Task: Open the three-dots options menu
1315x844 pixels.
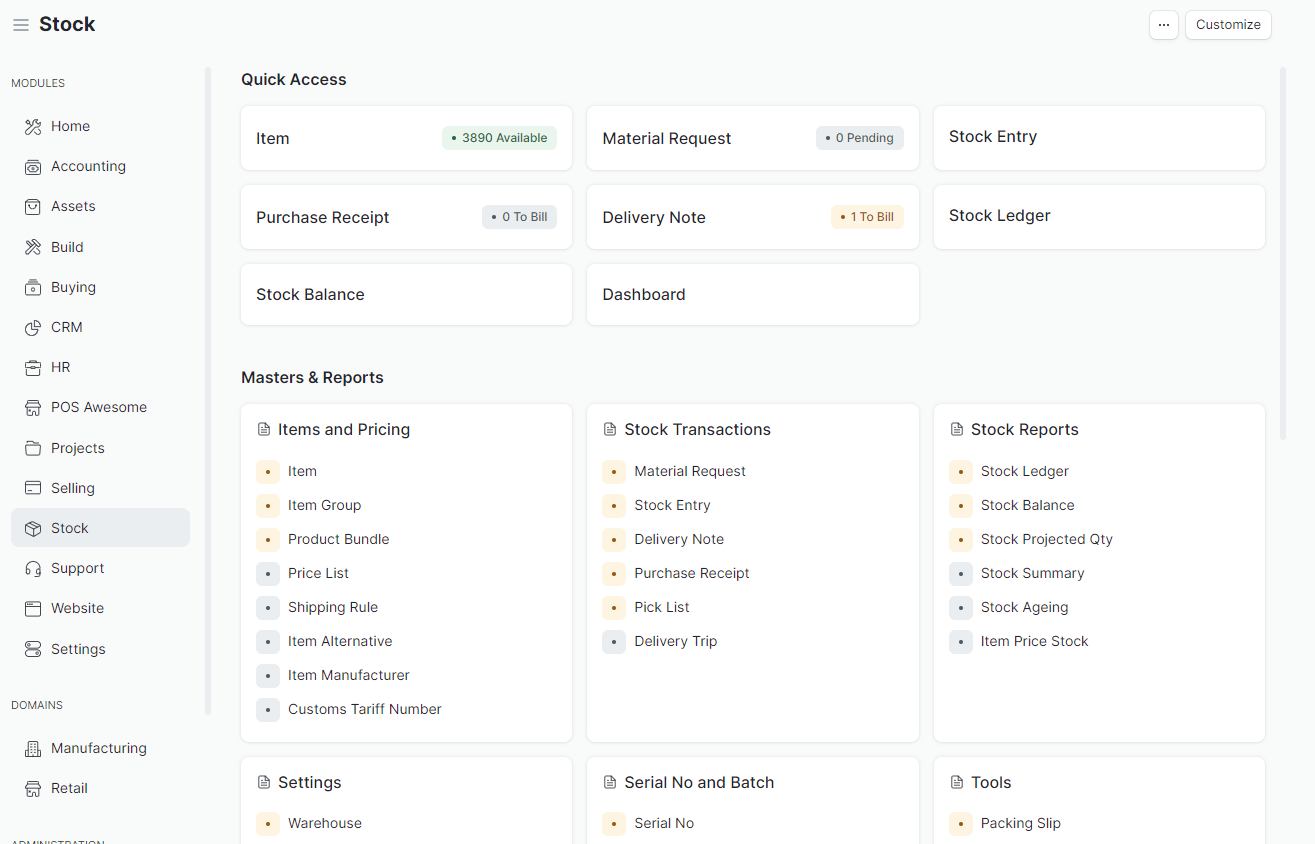Action: (x=1163, y=25)
